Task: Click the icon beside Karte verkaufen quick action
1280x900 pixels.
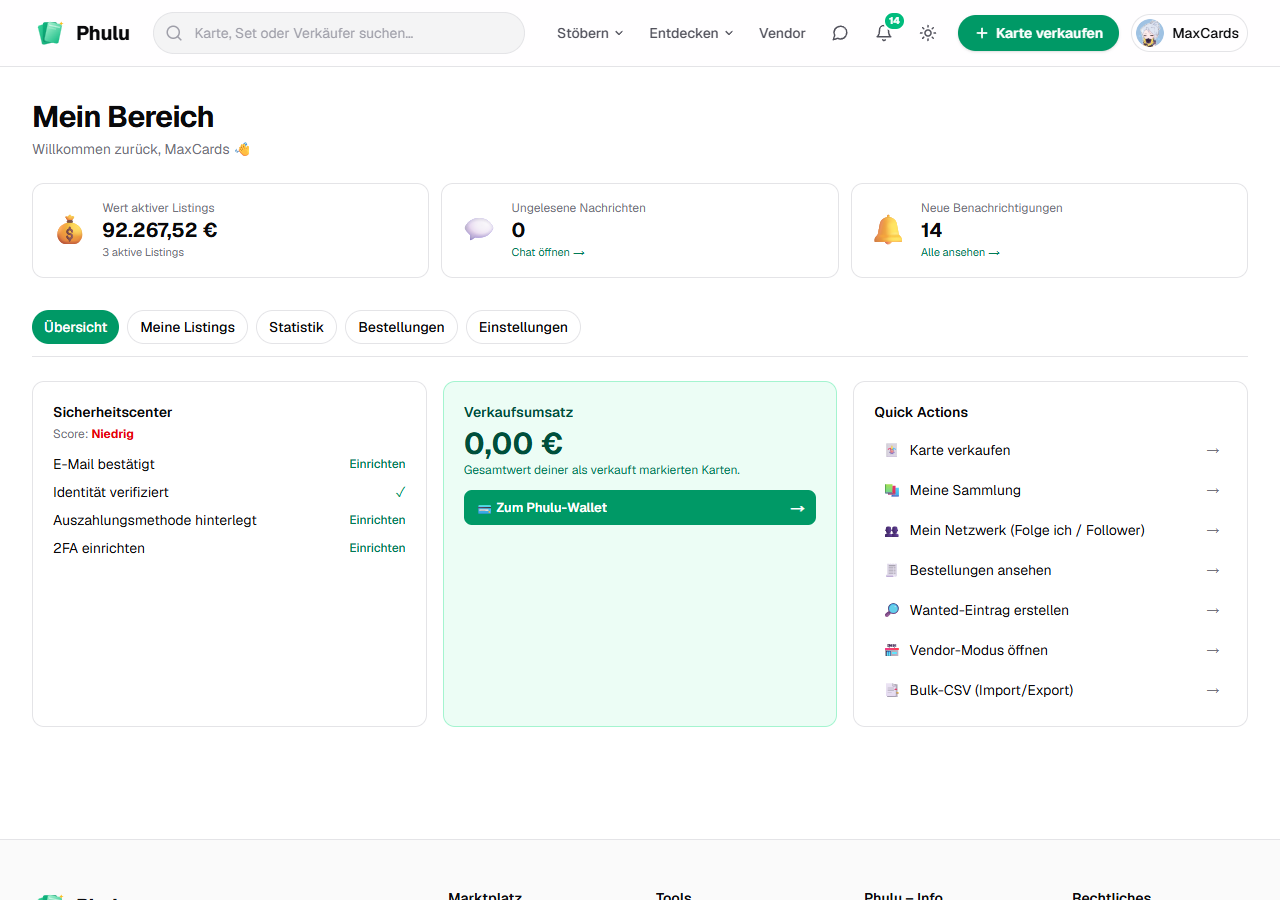Action: click(892, 450)
